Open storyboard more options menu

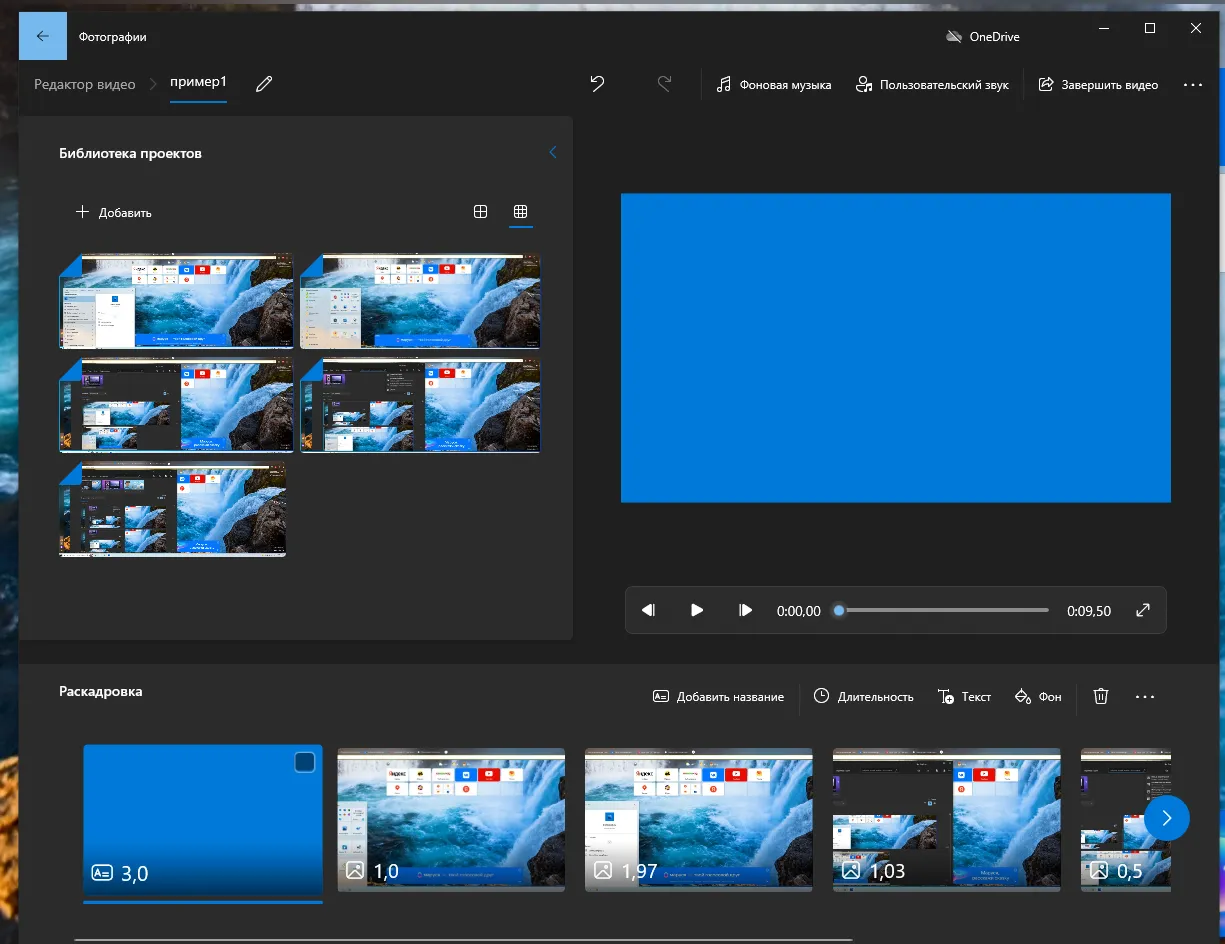pos(1145,696)
